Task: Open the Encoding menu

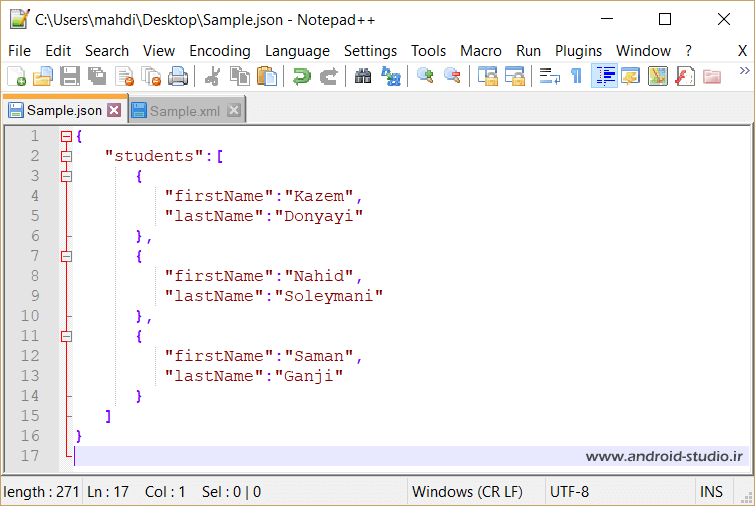Action: pos(220,51)
